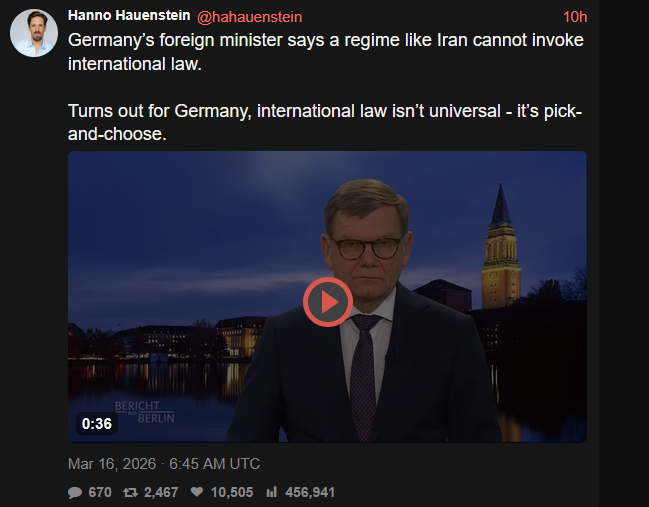Click the "pick-and-choose" tweet paragraph

point(325,120)
